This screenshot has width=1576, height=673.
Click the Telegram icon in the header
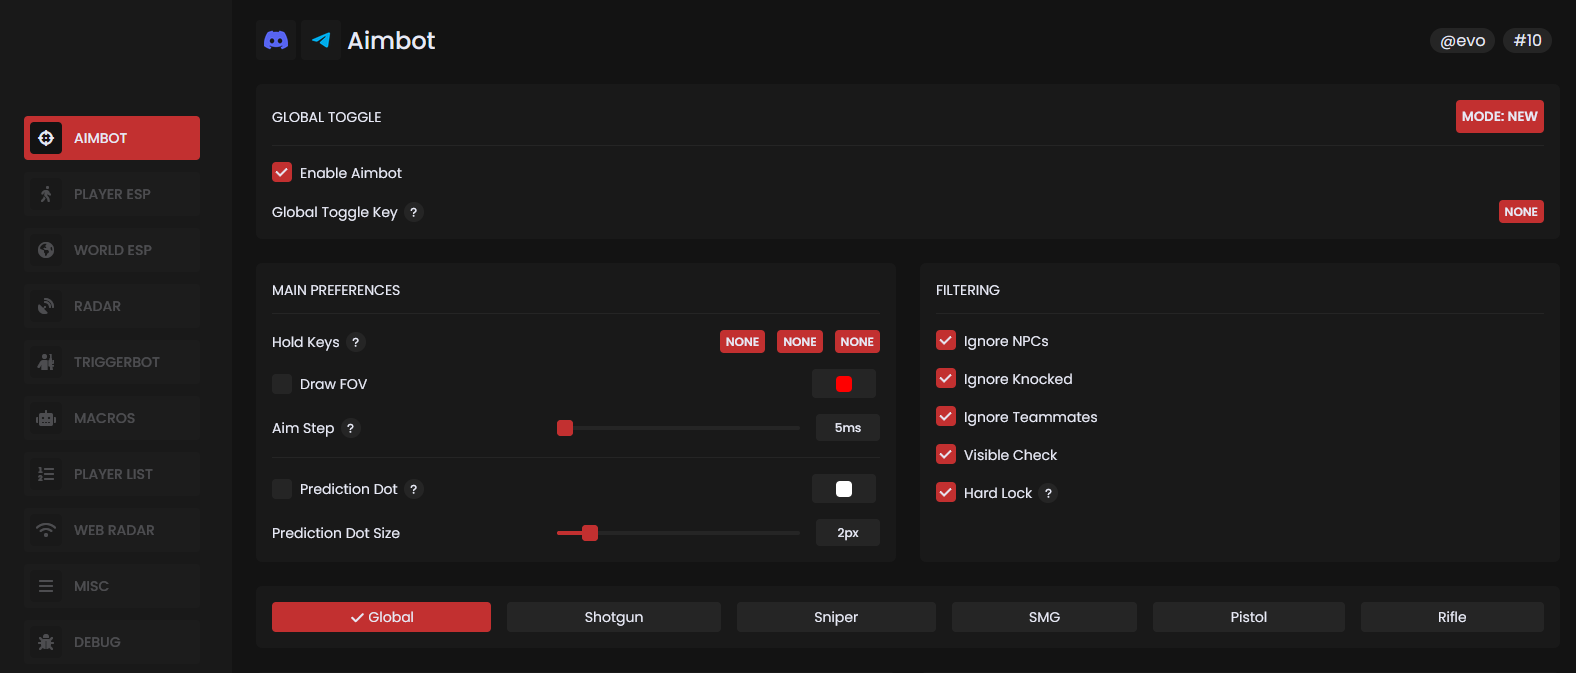(x=321, y=40)
